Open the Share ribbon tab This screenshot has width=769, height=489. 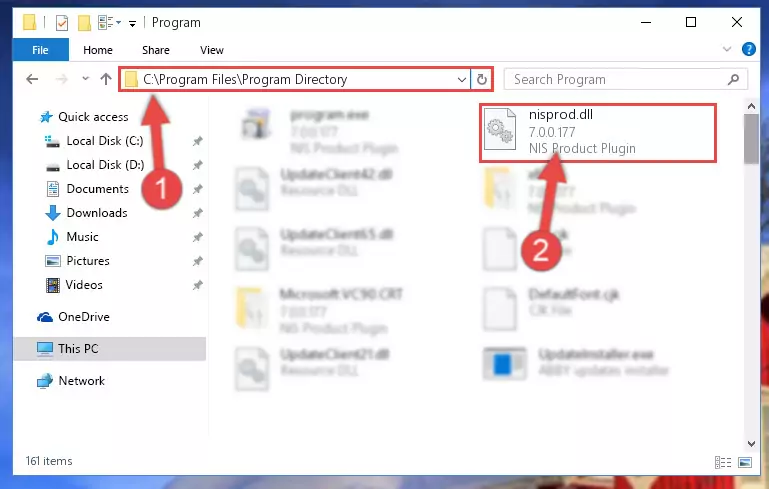pyautogui.click(x=155, y=50)
